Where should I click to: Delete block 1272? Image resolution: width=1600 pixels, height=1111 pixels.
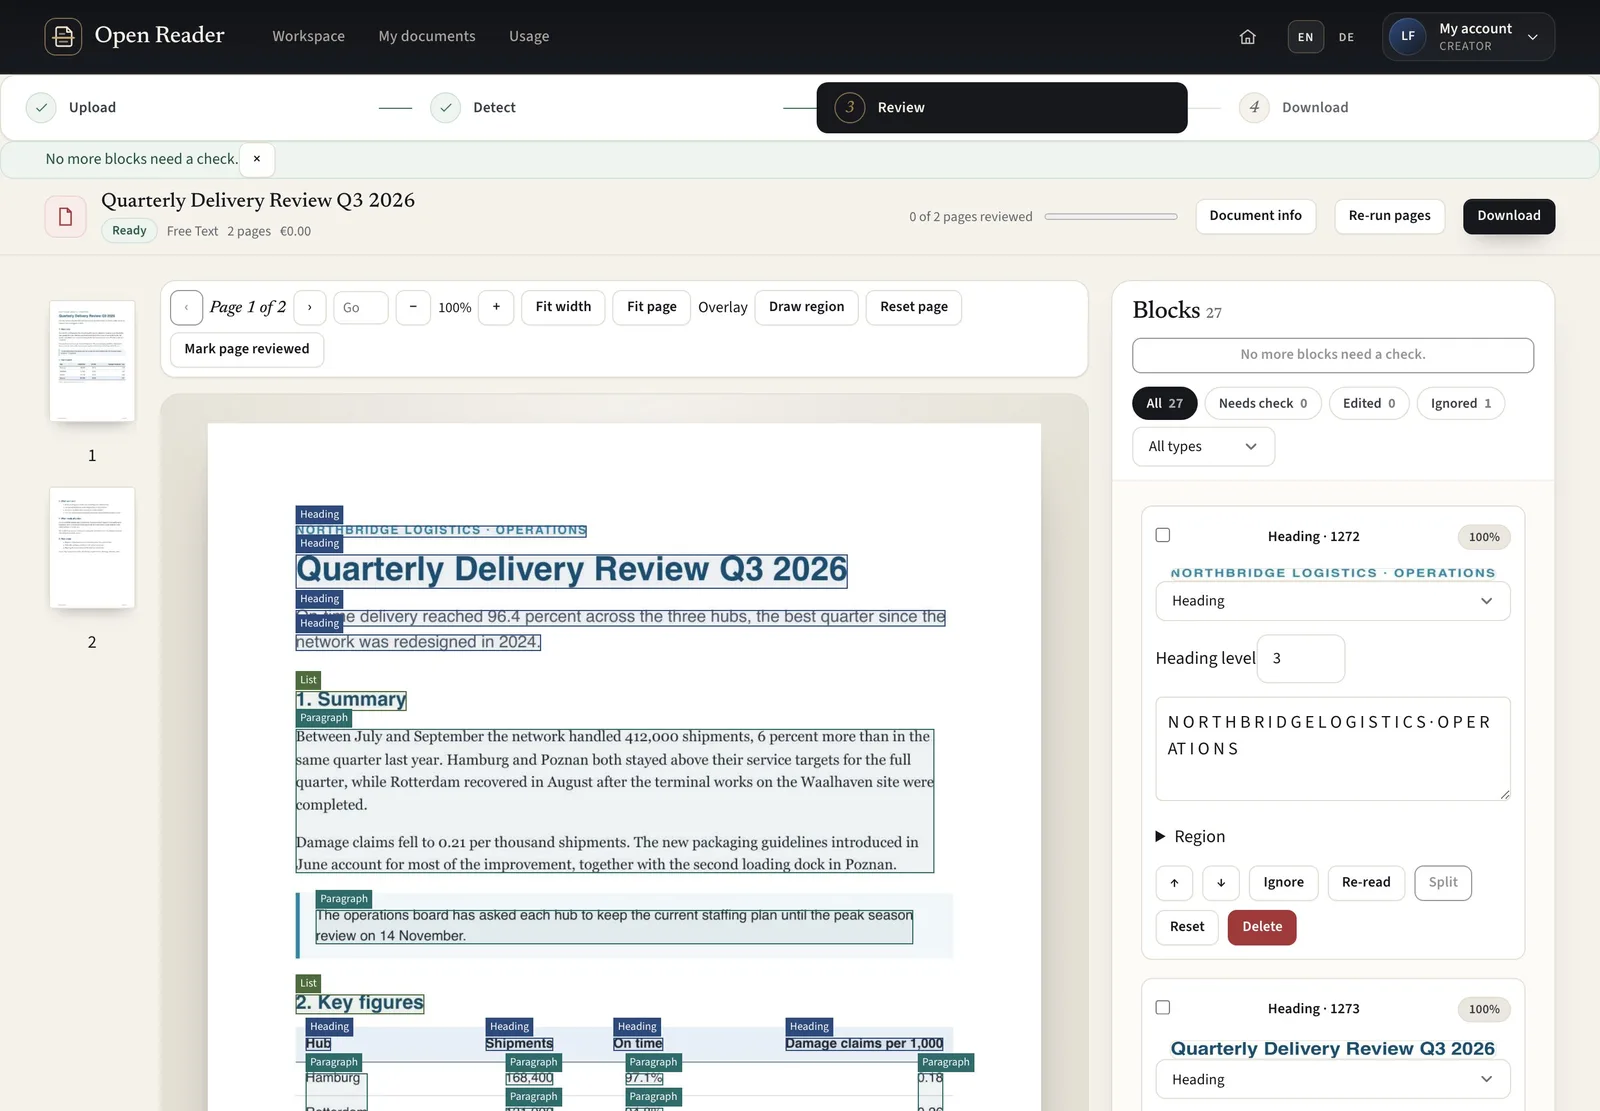pyautogui.click(x=1262, y=927)
